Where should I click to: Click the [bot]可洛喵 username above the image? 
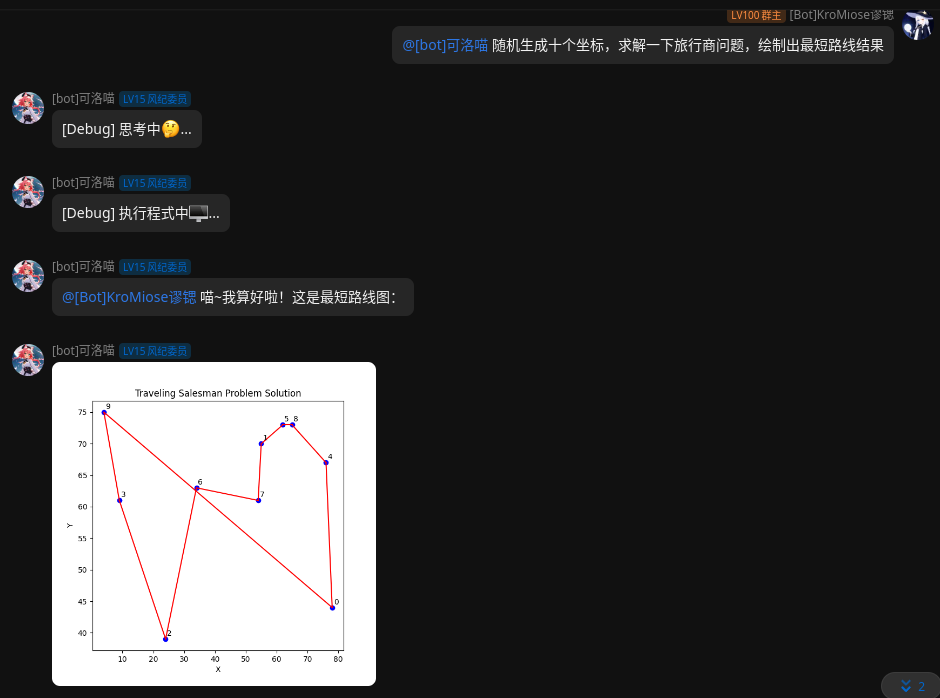pos(83,351)
